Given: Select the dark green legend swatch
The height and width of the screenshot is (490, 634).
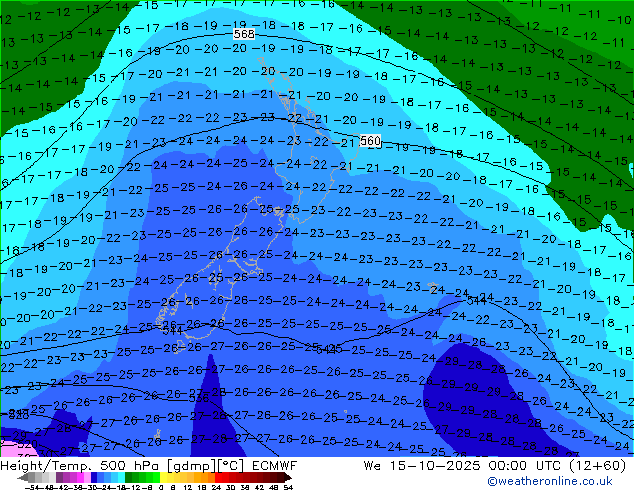Looking at the screenshot, I should coord(129,477).
